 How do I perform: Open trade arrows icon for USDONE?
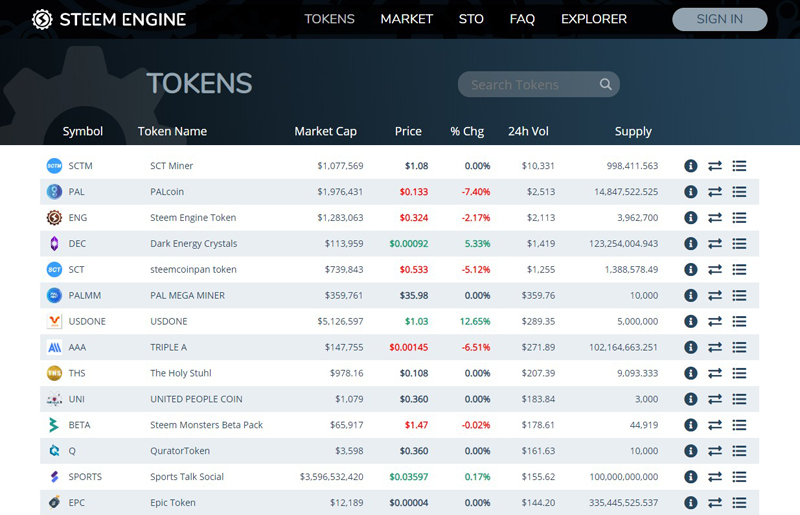click(x=715, y=322)
